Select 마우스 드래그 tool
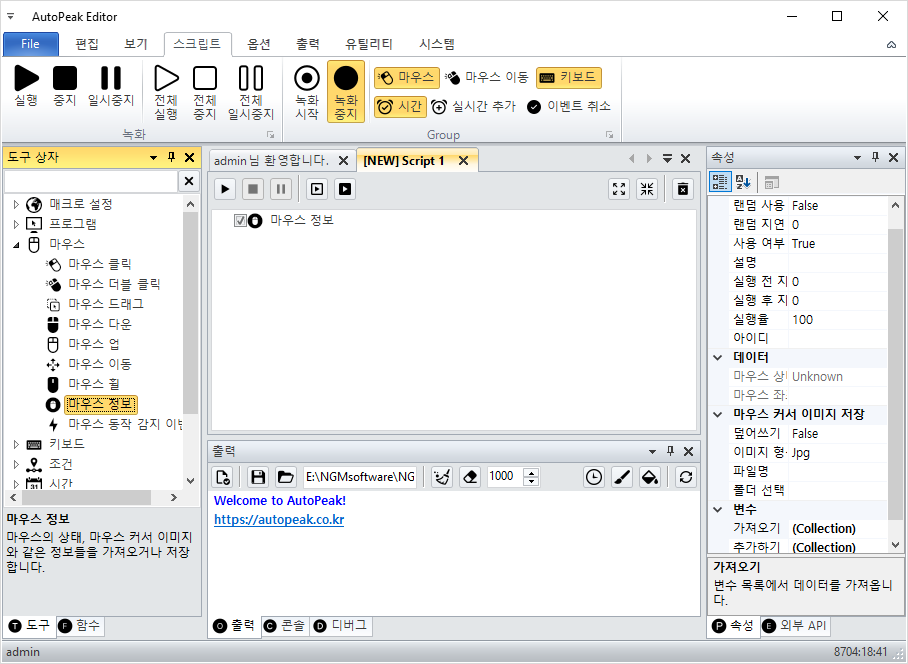Image resolution: width=908 pixels, height=664 pixels. (106, 305)
